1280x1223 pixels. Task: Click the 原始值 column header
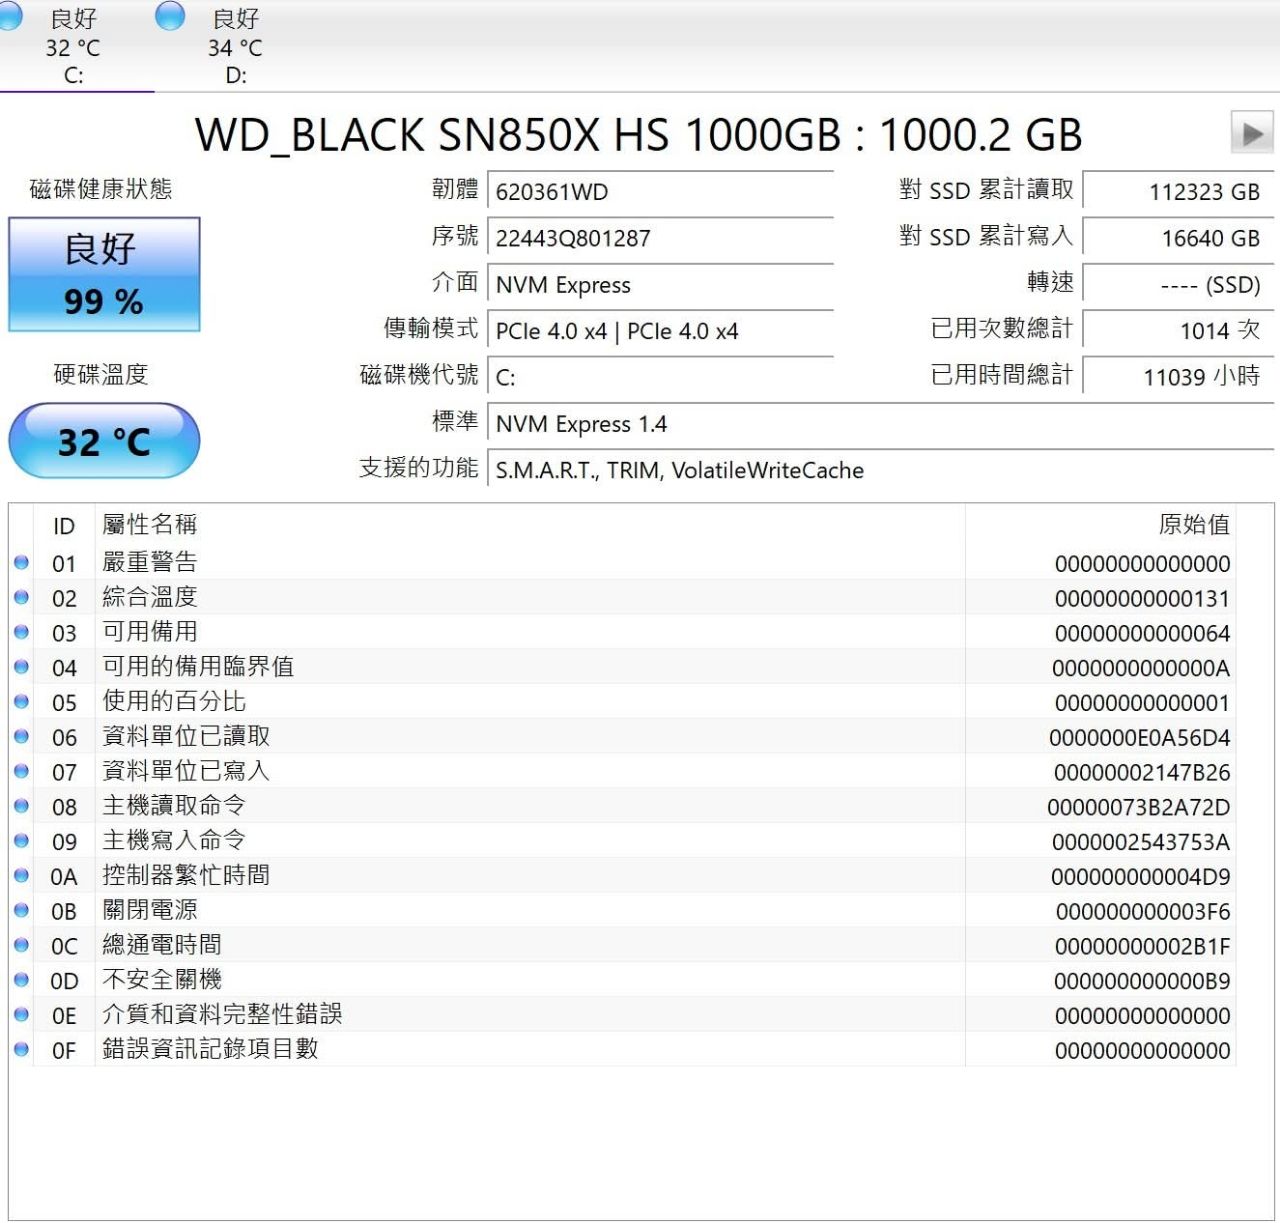point(1193,525)
